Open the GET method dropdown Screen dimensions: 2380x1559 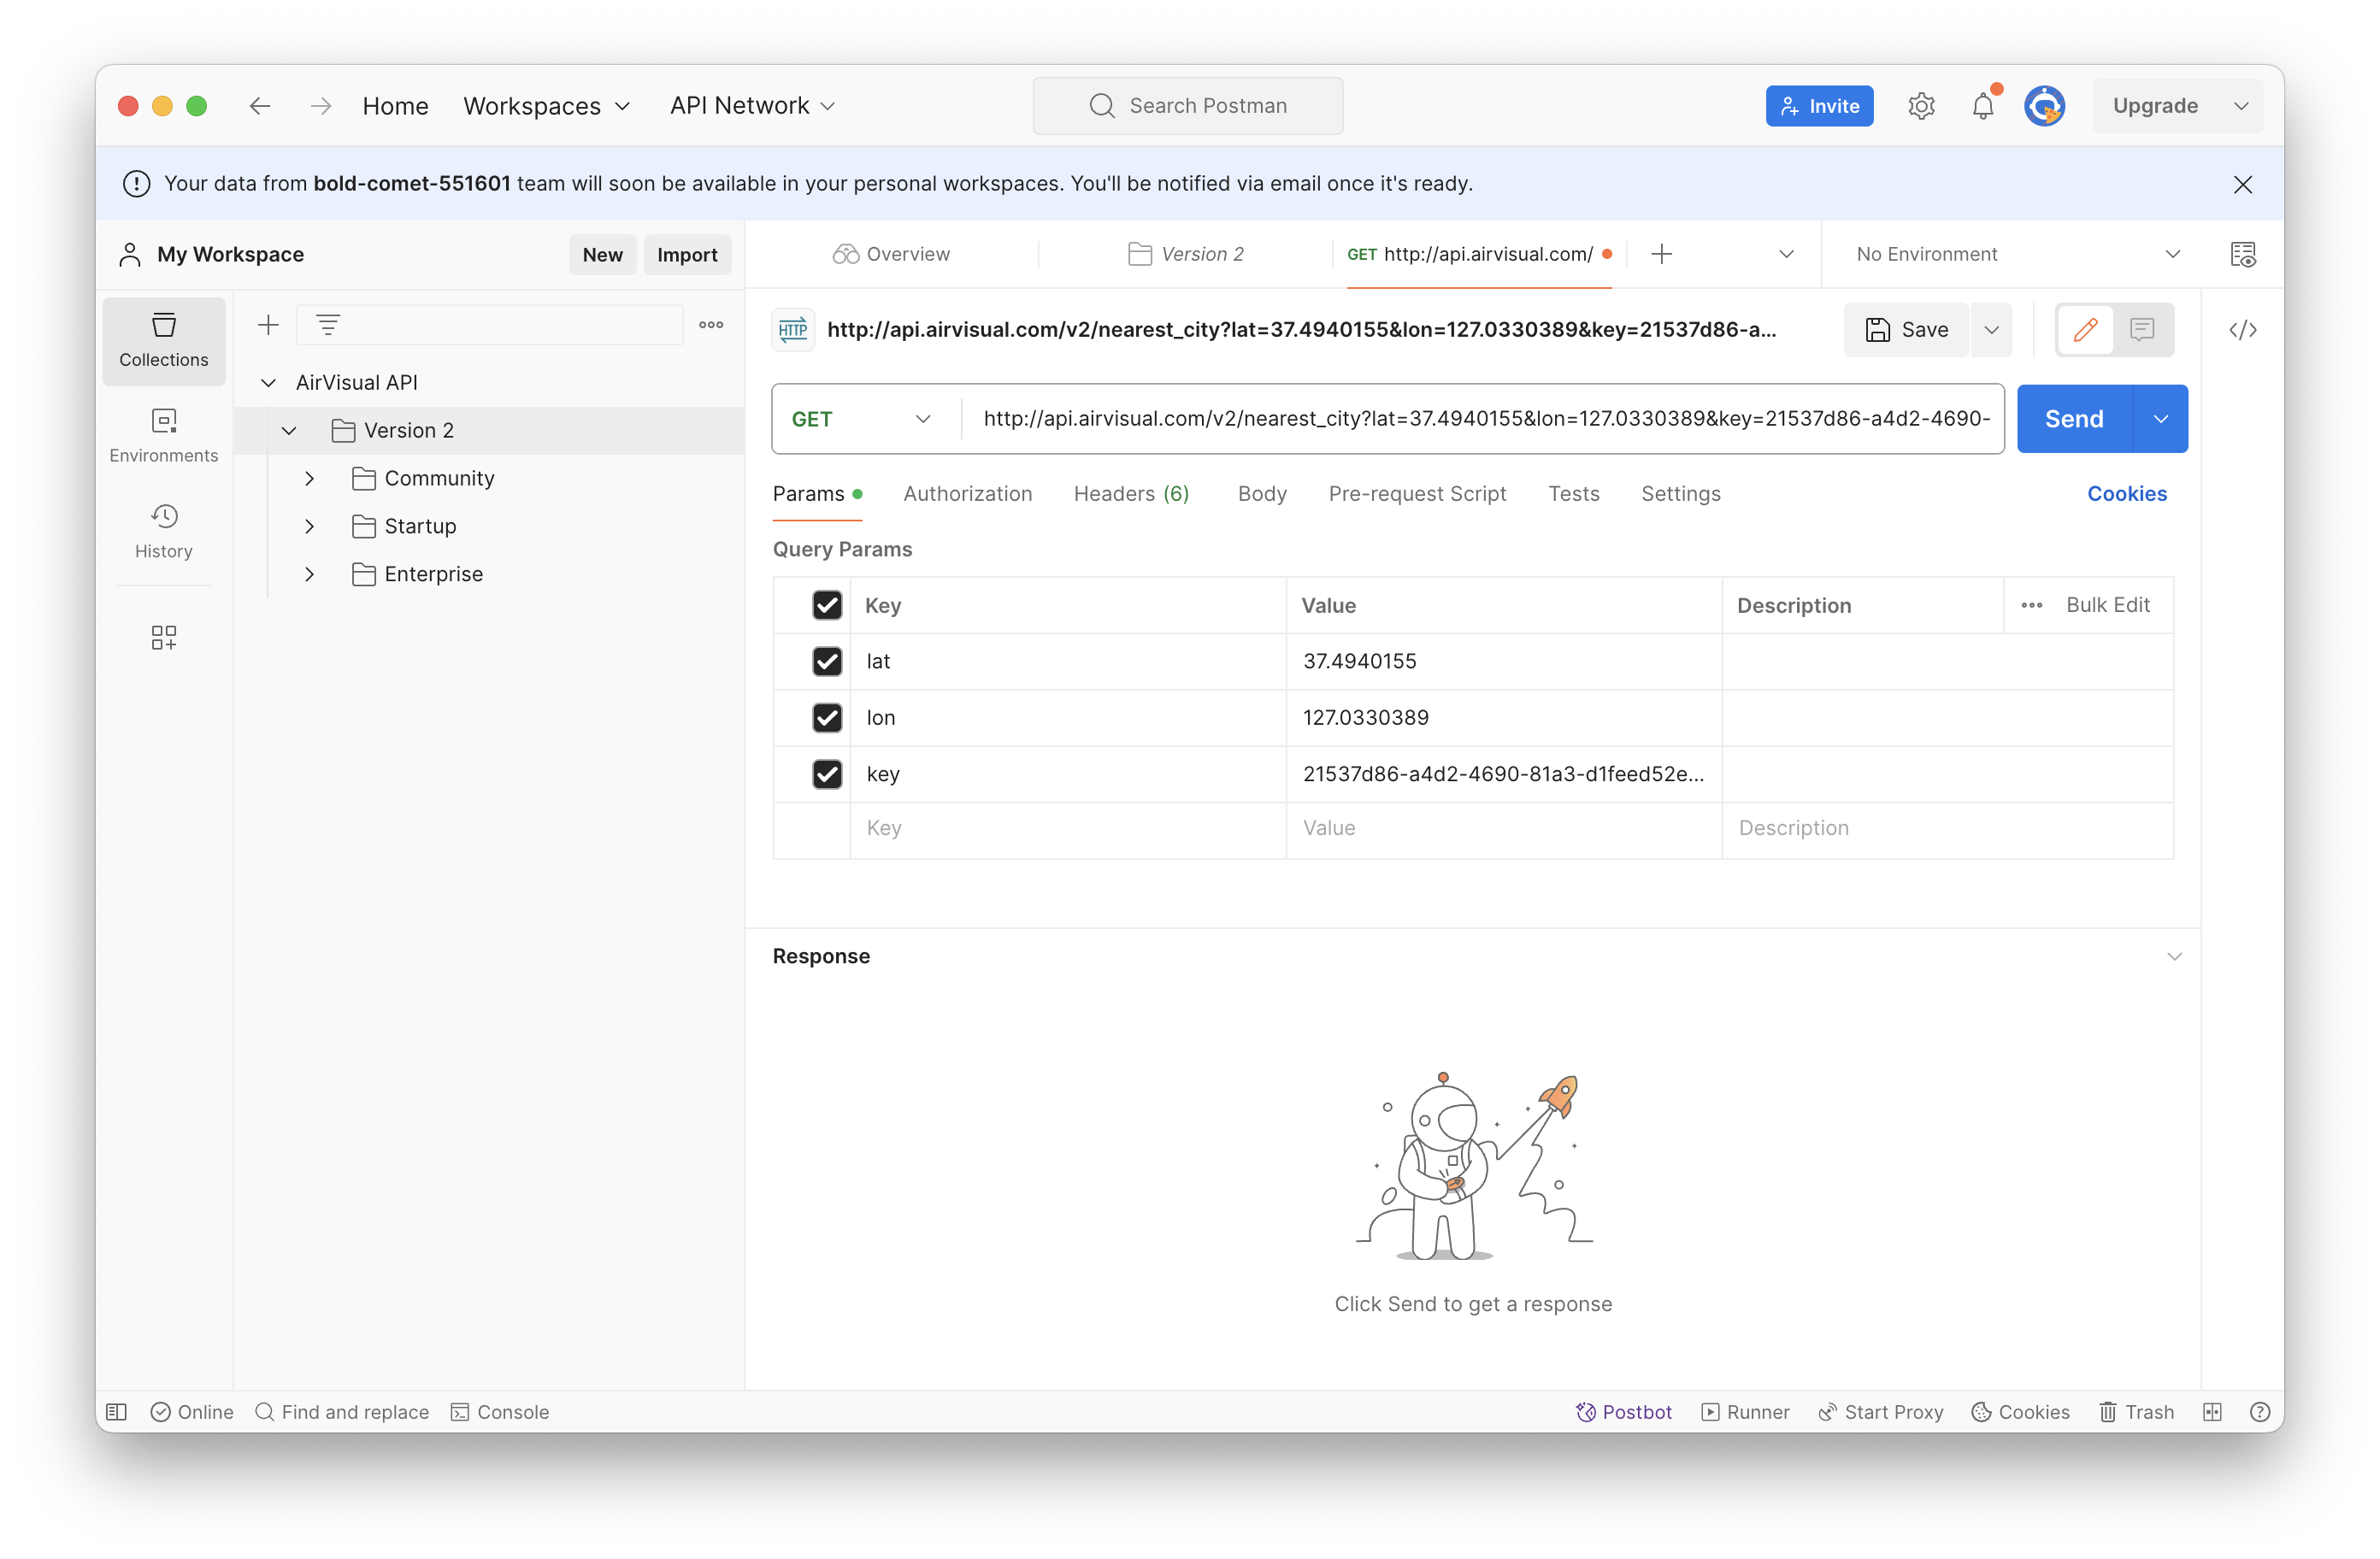pyautogui.click(x=861, y=419)
